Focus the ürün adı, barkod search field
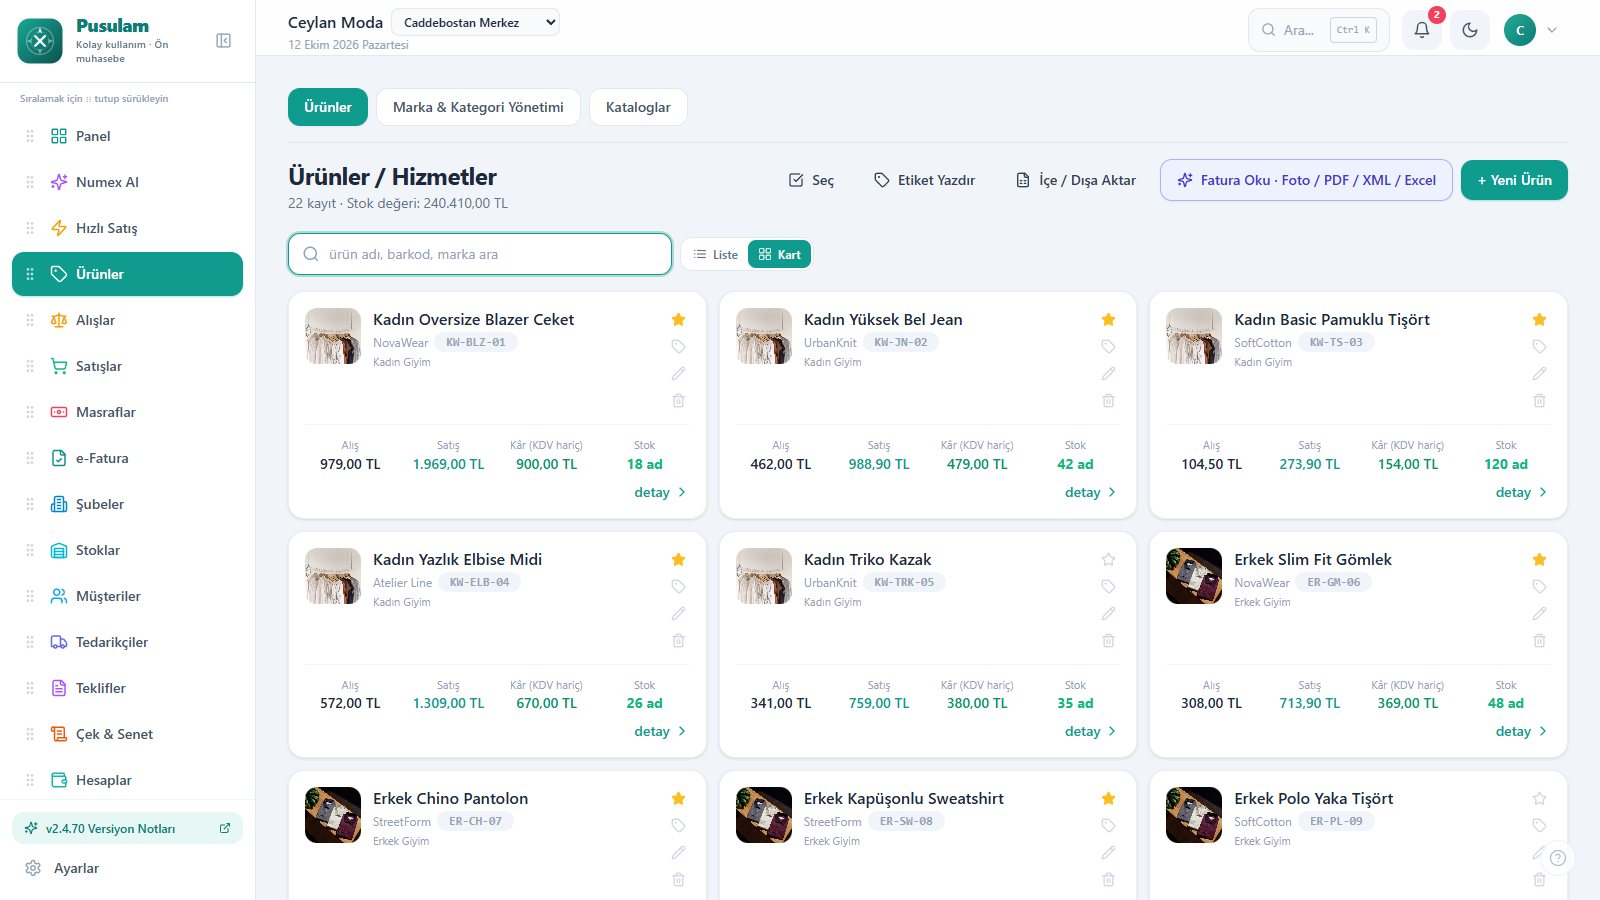This screenshot has height=900, width=1600. click(480, 254)
